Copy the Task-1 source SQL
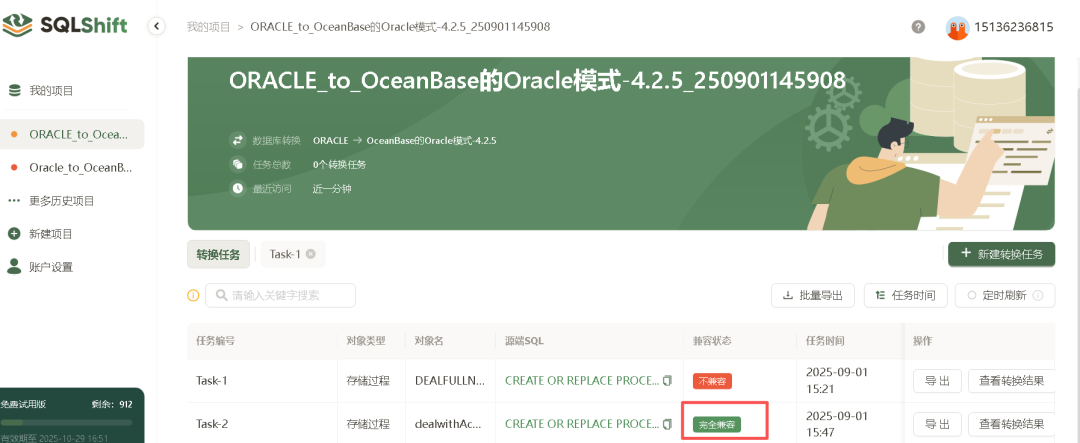Screen dimensions: 1080x443 (x=667, y=380)
